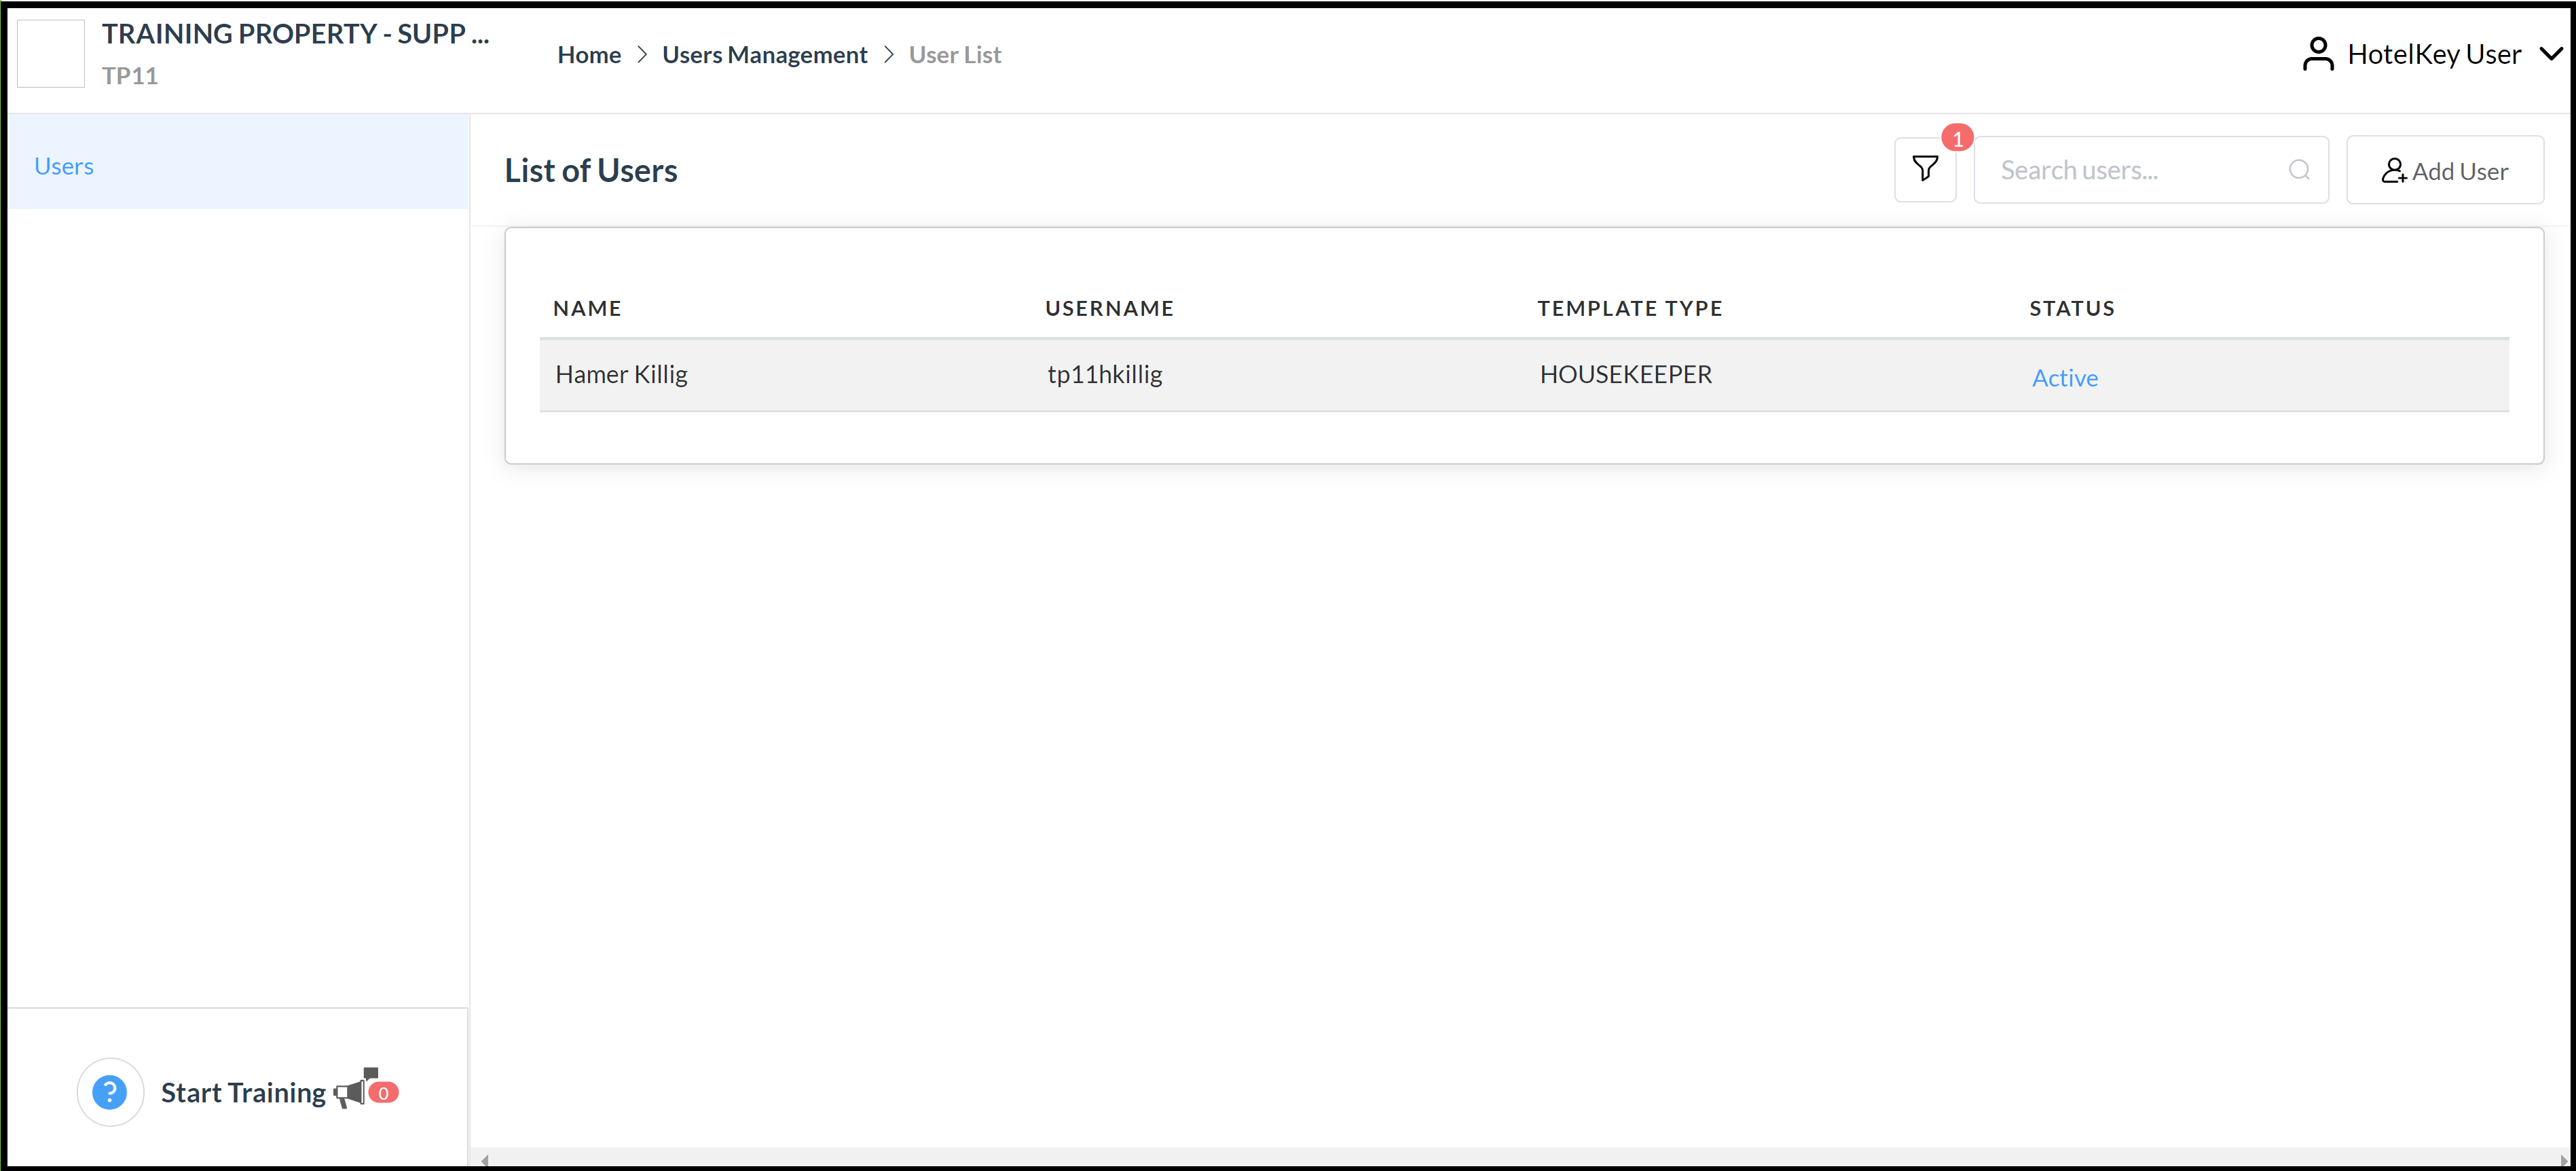Click inside the Search users field

[x=2120, y=170]
